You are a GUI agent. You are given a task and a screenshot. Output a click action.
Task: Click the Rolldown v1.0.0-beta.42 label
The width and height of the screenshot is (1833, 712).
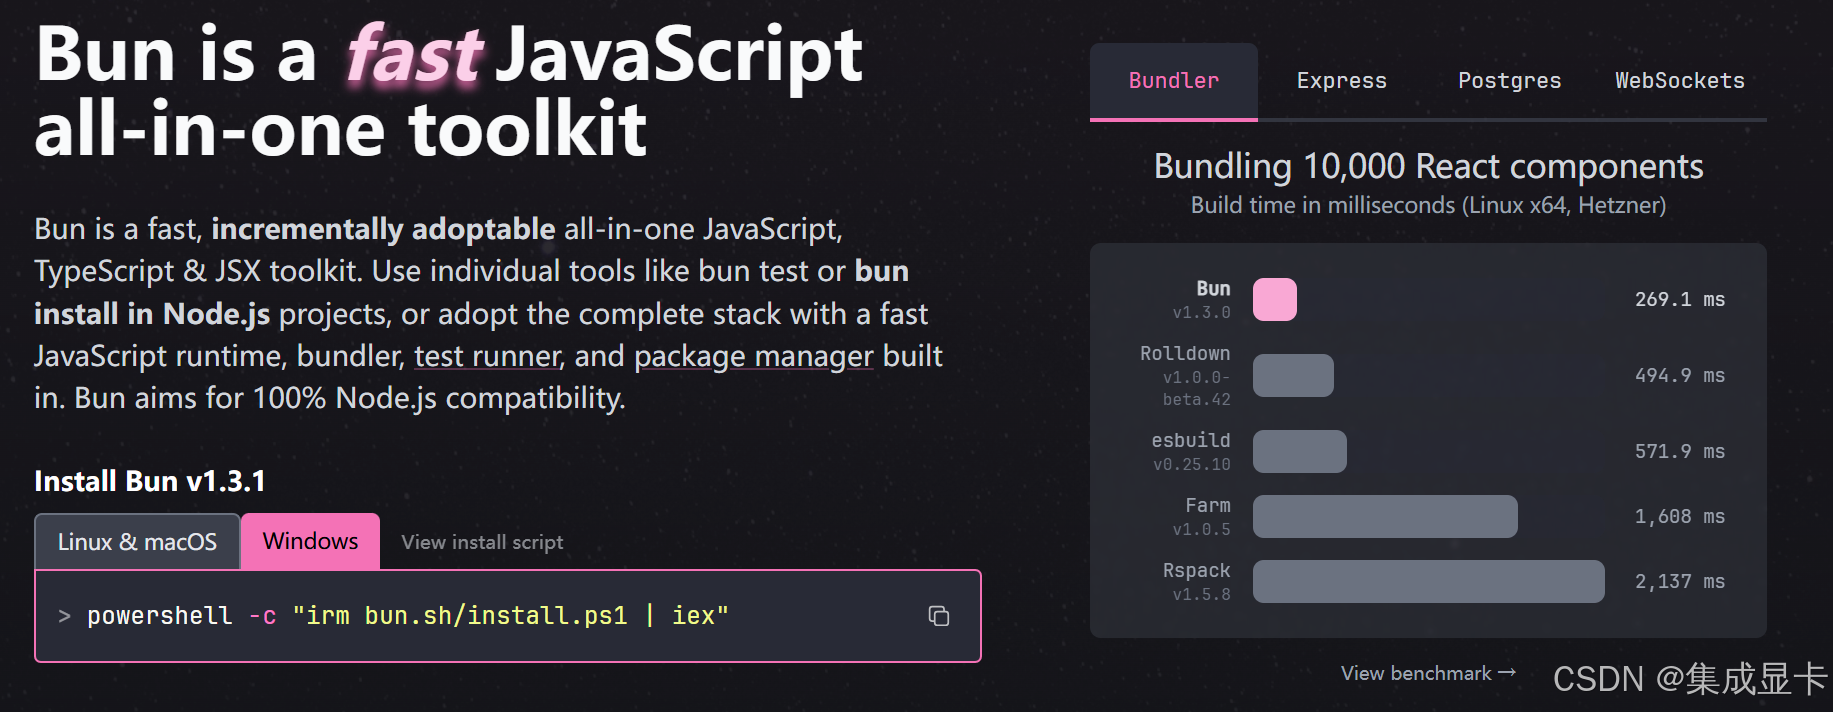[x=1186, y=376]
